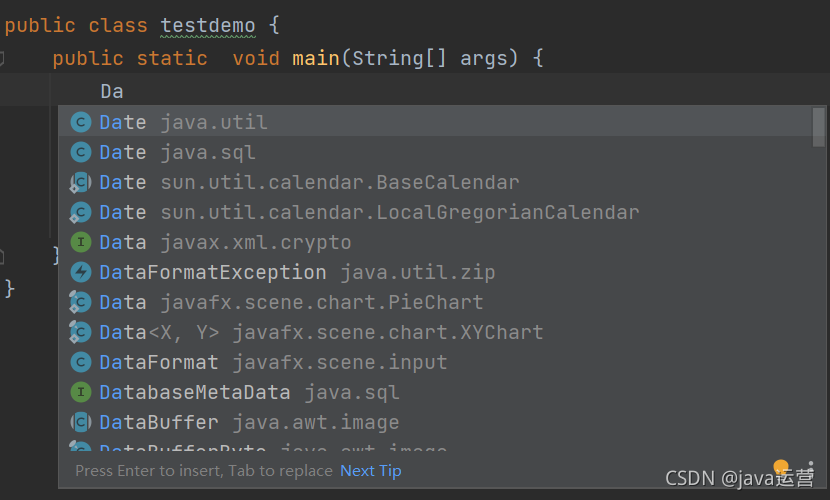The image size is (830, 500).
Task: Select DataBuffer java.awt.image suggestion
Action: [x=434, y=422]
